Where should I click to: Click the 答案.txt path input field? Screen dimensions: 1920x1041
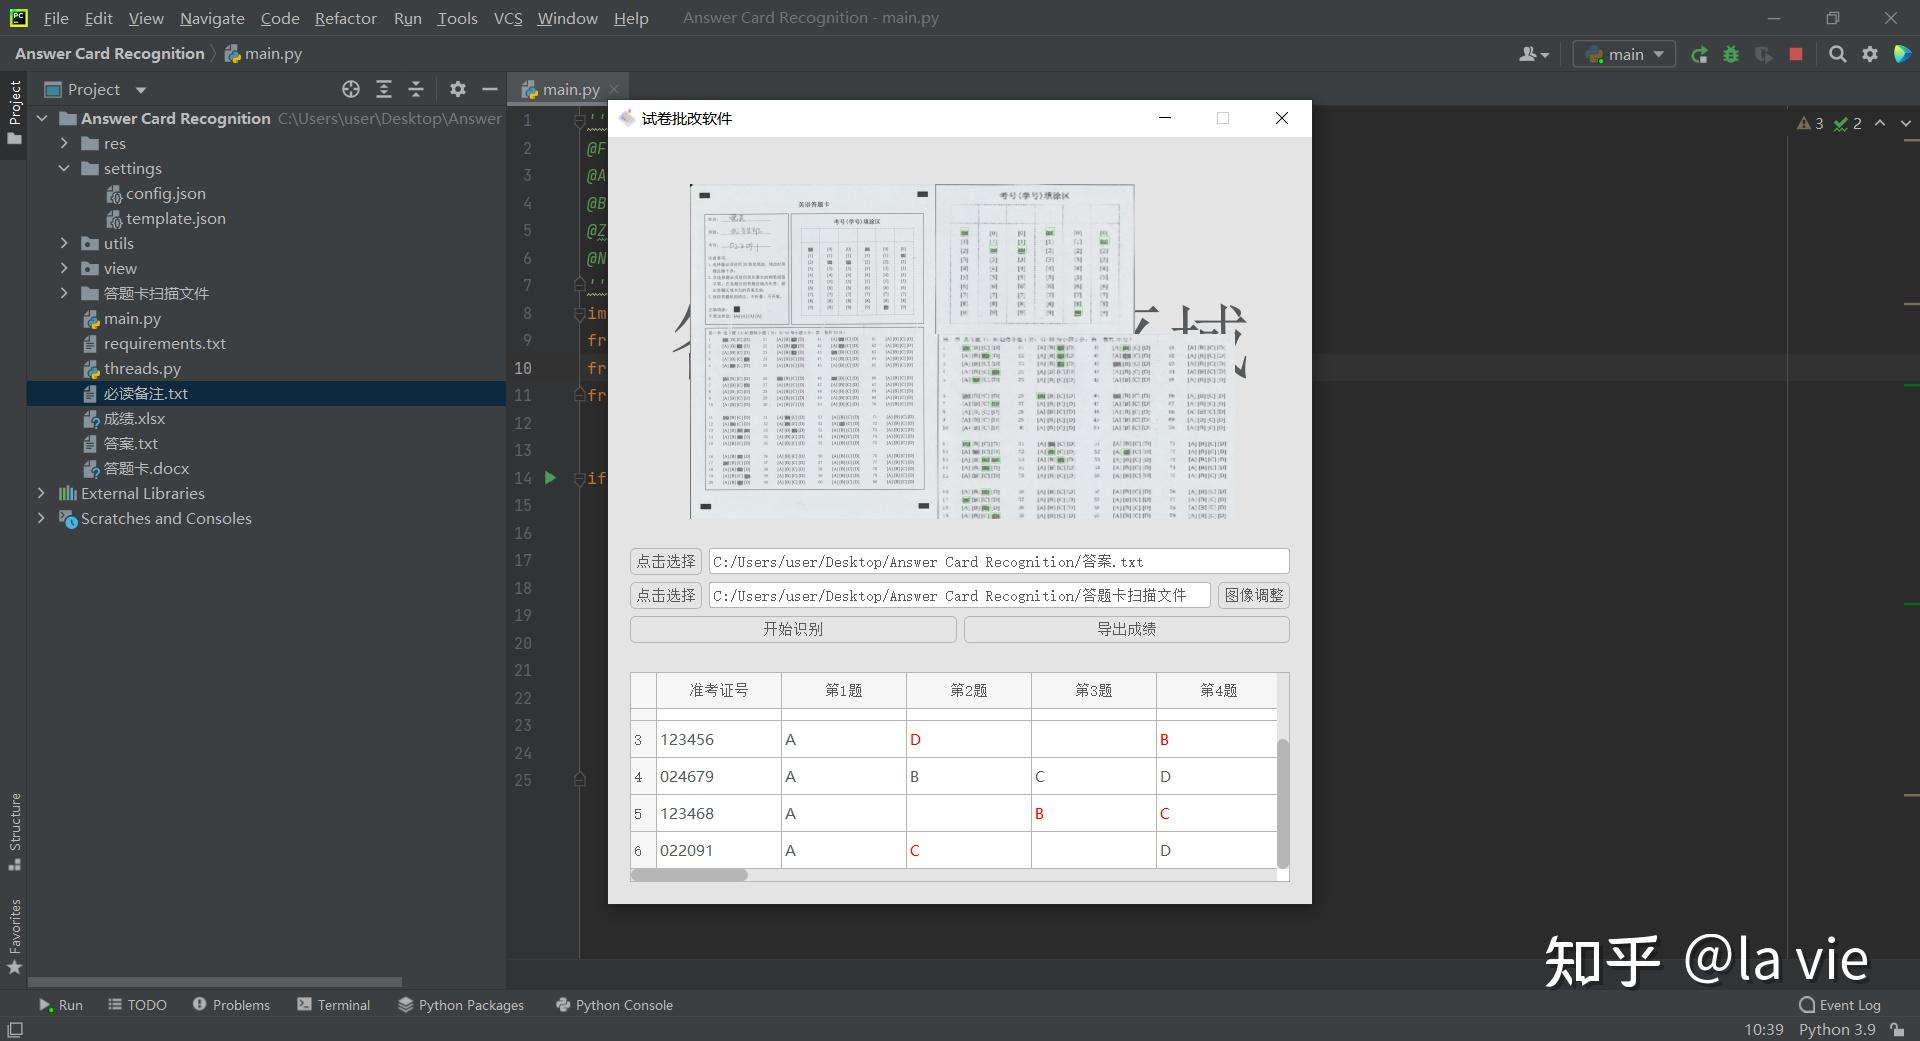point(998,562)
